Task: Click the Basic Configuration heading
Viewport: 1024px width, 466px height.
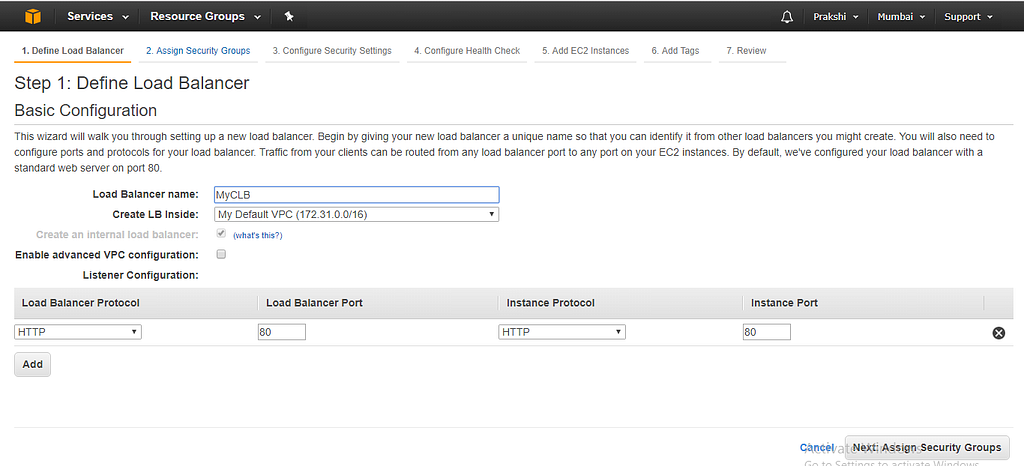Action: point(86,110)
